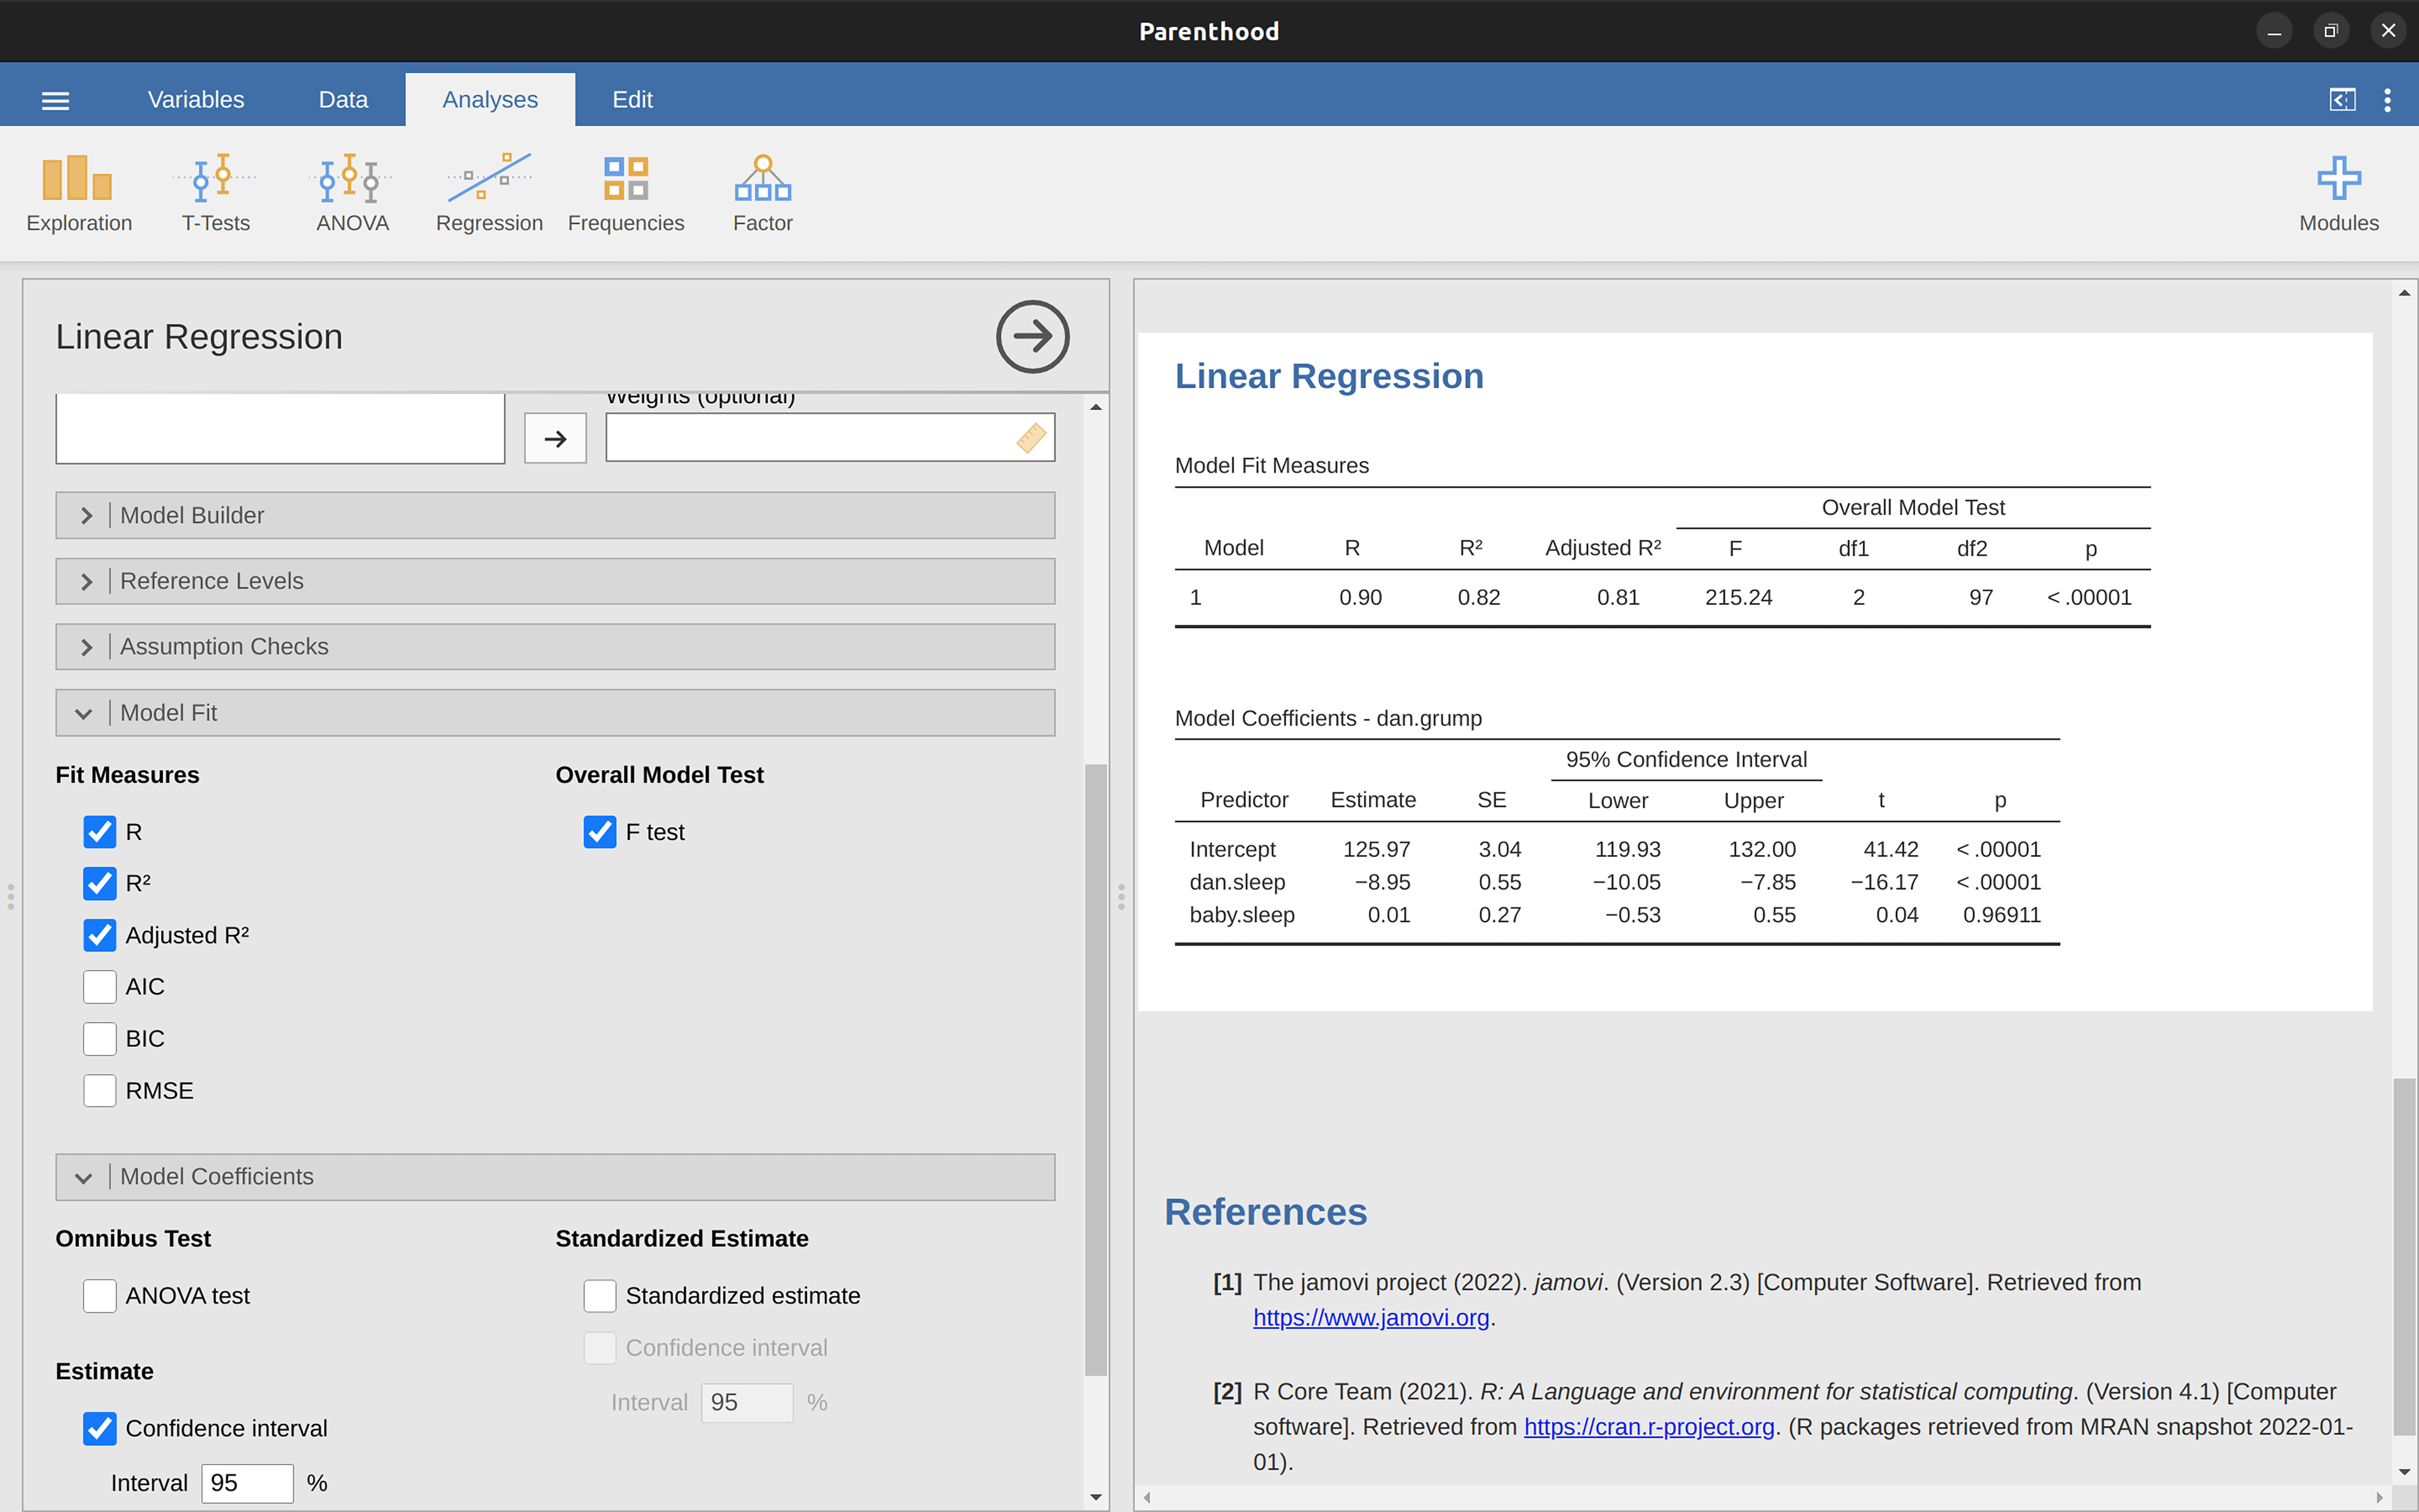
Task: Enable the AIC fit measure
Action: coord(100,987)
